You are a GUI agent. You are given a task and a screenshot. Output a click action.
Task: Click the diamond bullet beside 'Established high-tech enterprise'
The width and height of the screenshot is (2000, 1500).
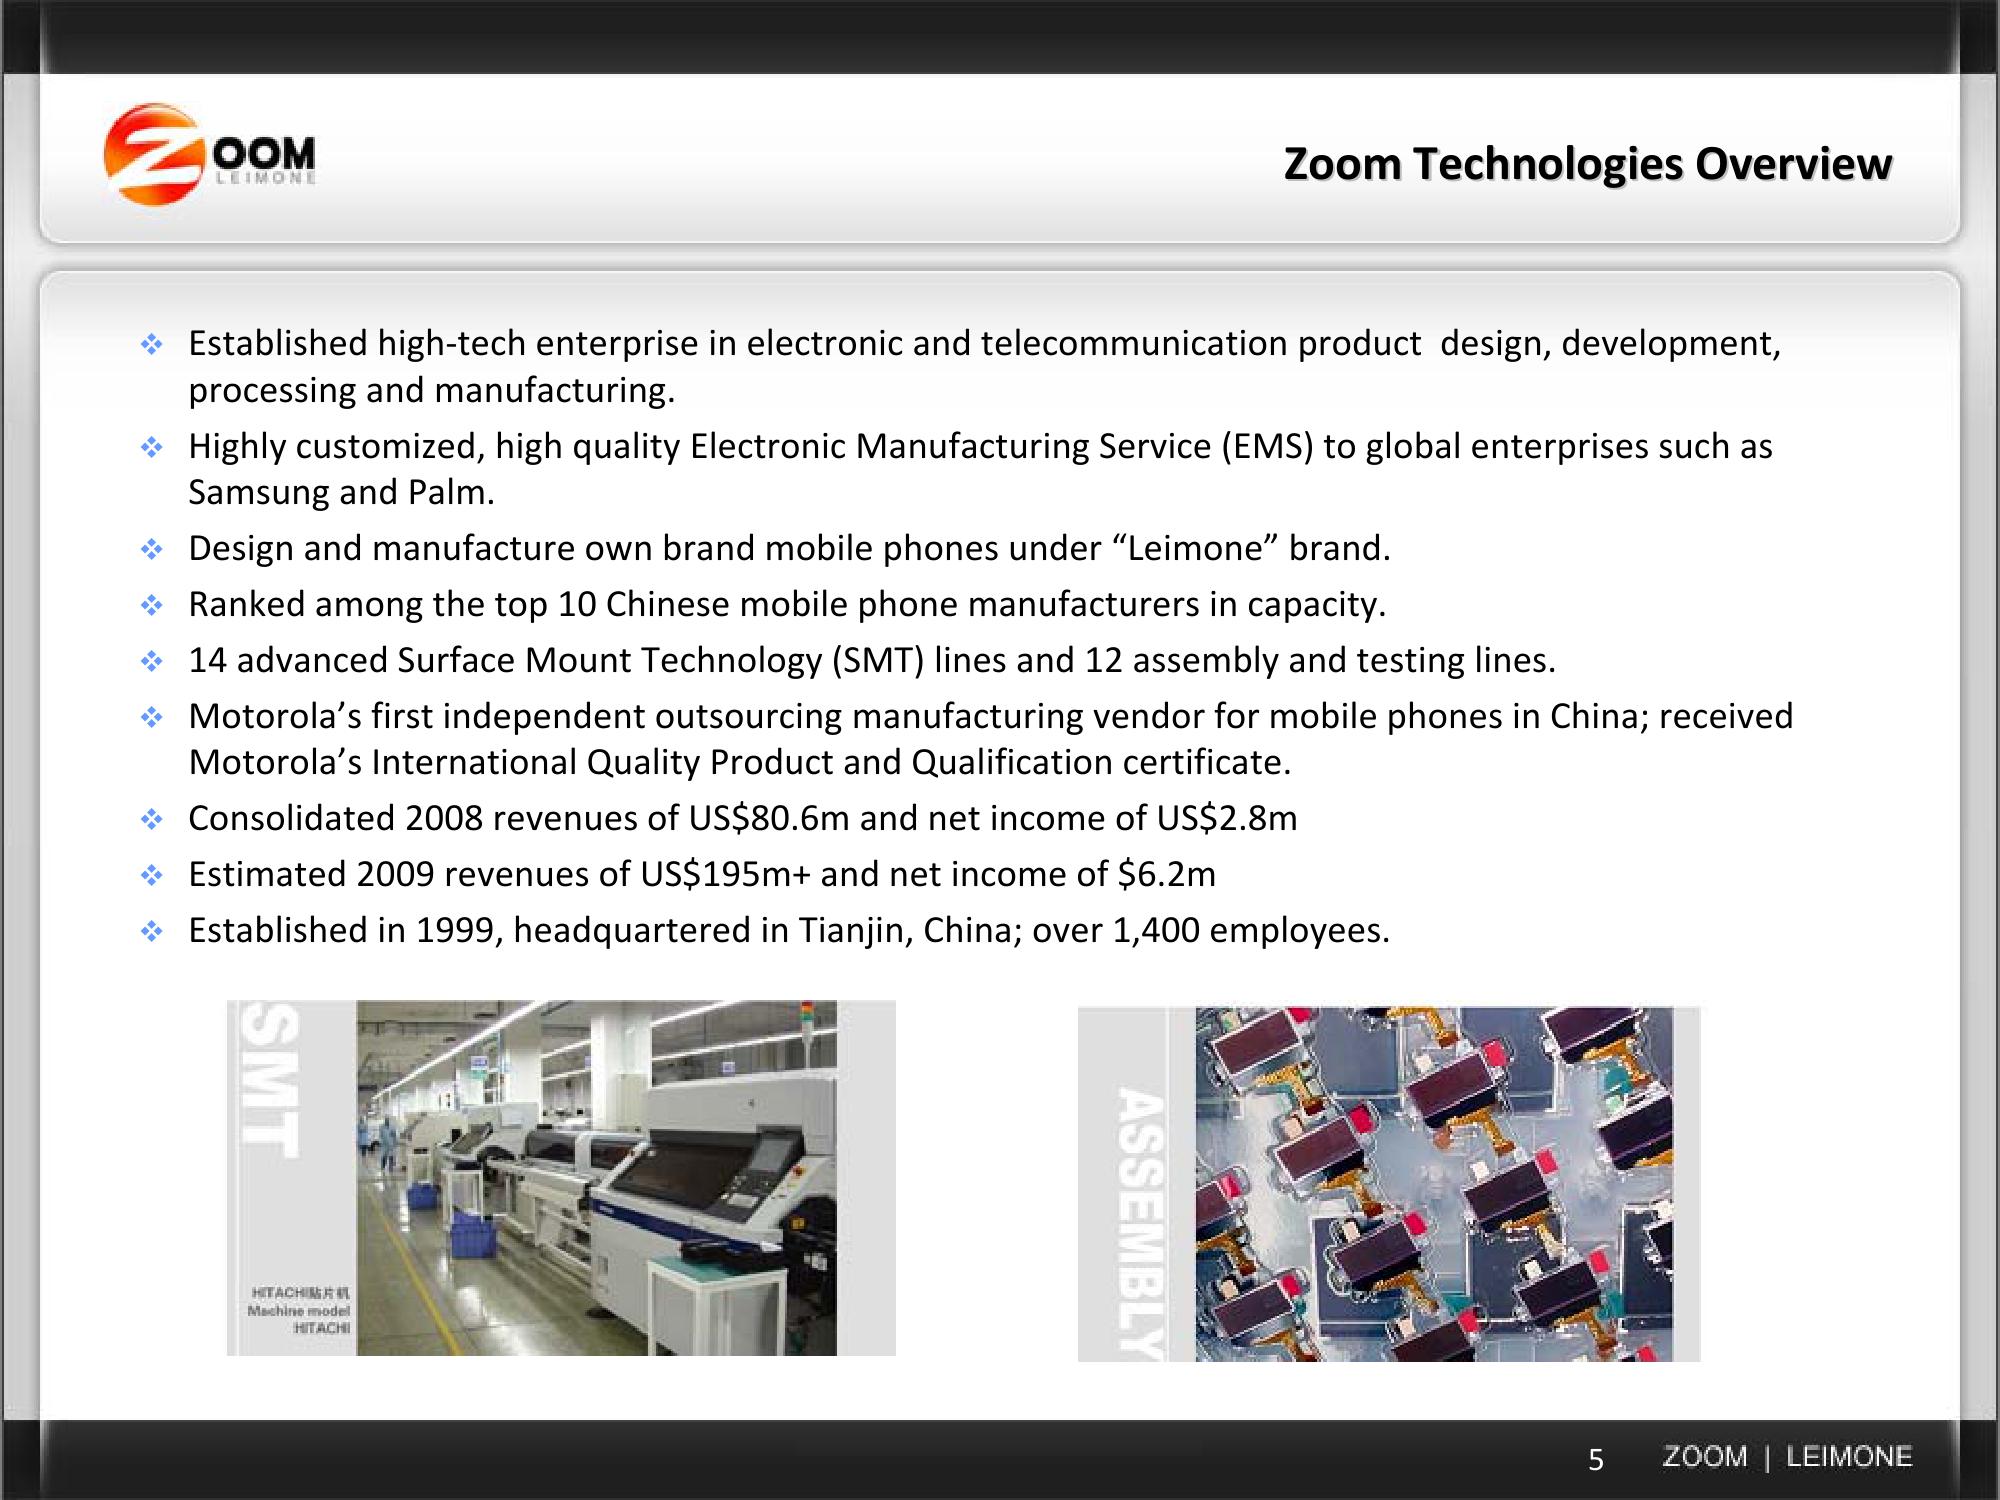[151, 345]
